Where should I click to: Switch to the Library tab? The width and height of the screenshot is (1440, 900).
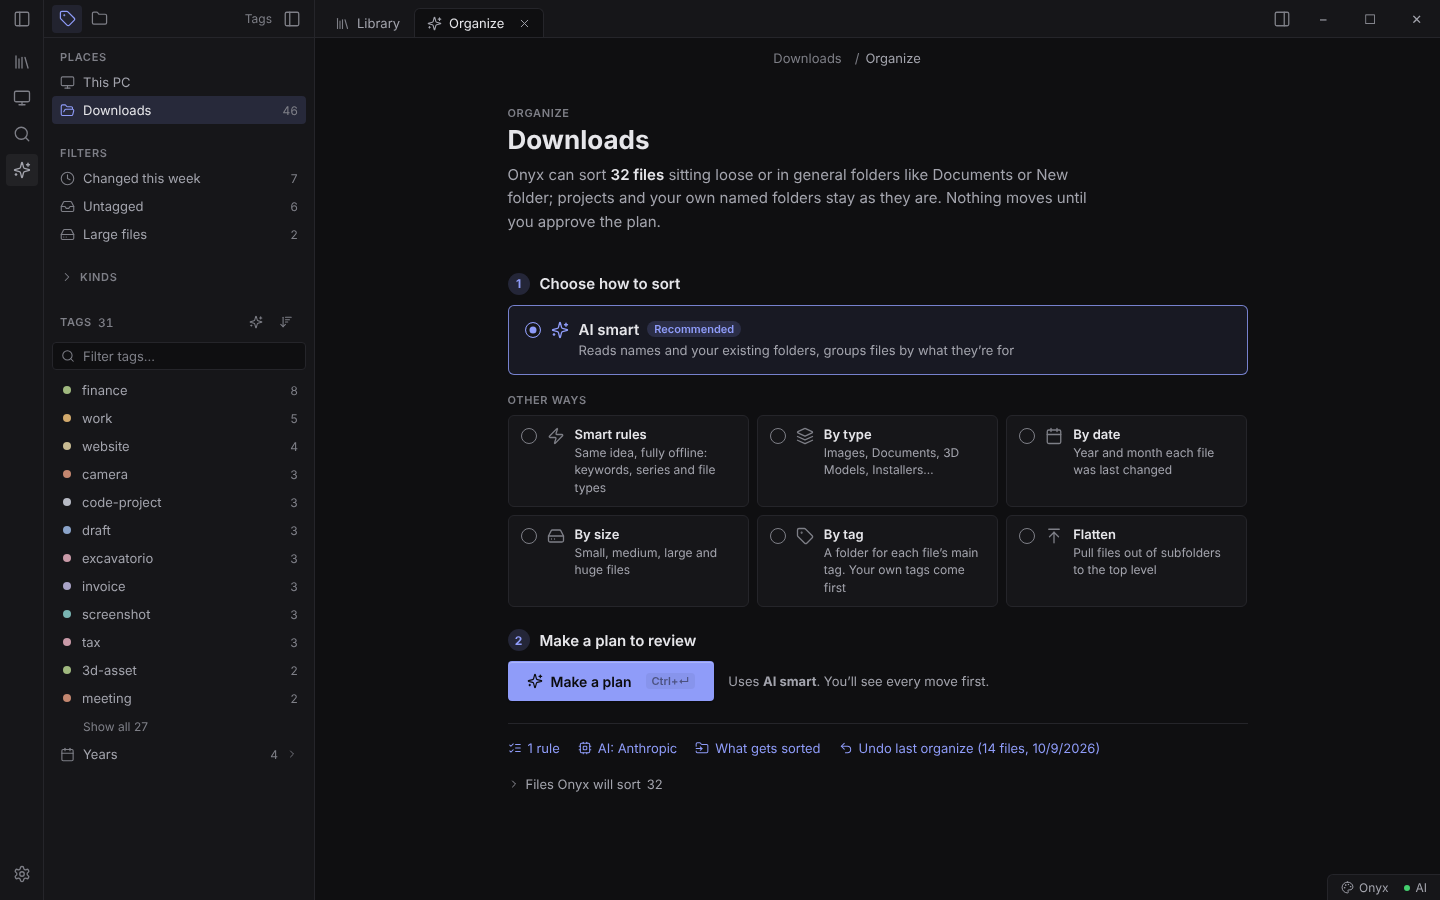point(368,24)
